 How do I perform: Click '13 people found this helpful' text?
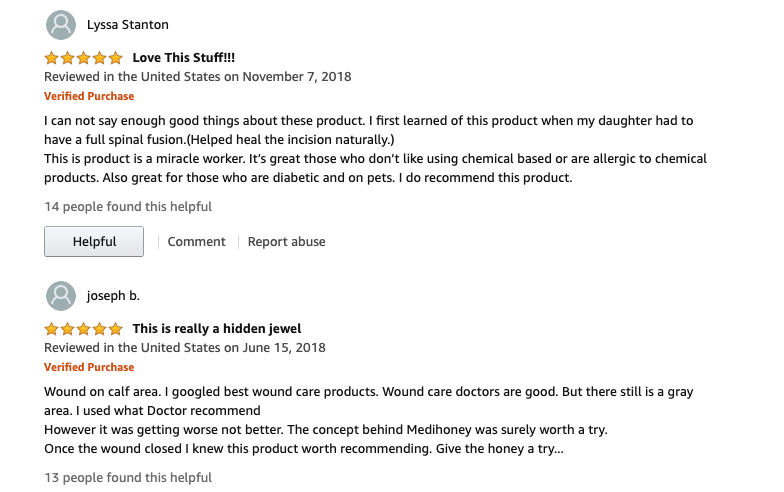[x=128, y=478]
